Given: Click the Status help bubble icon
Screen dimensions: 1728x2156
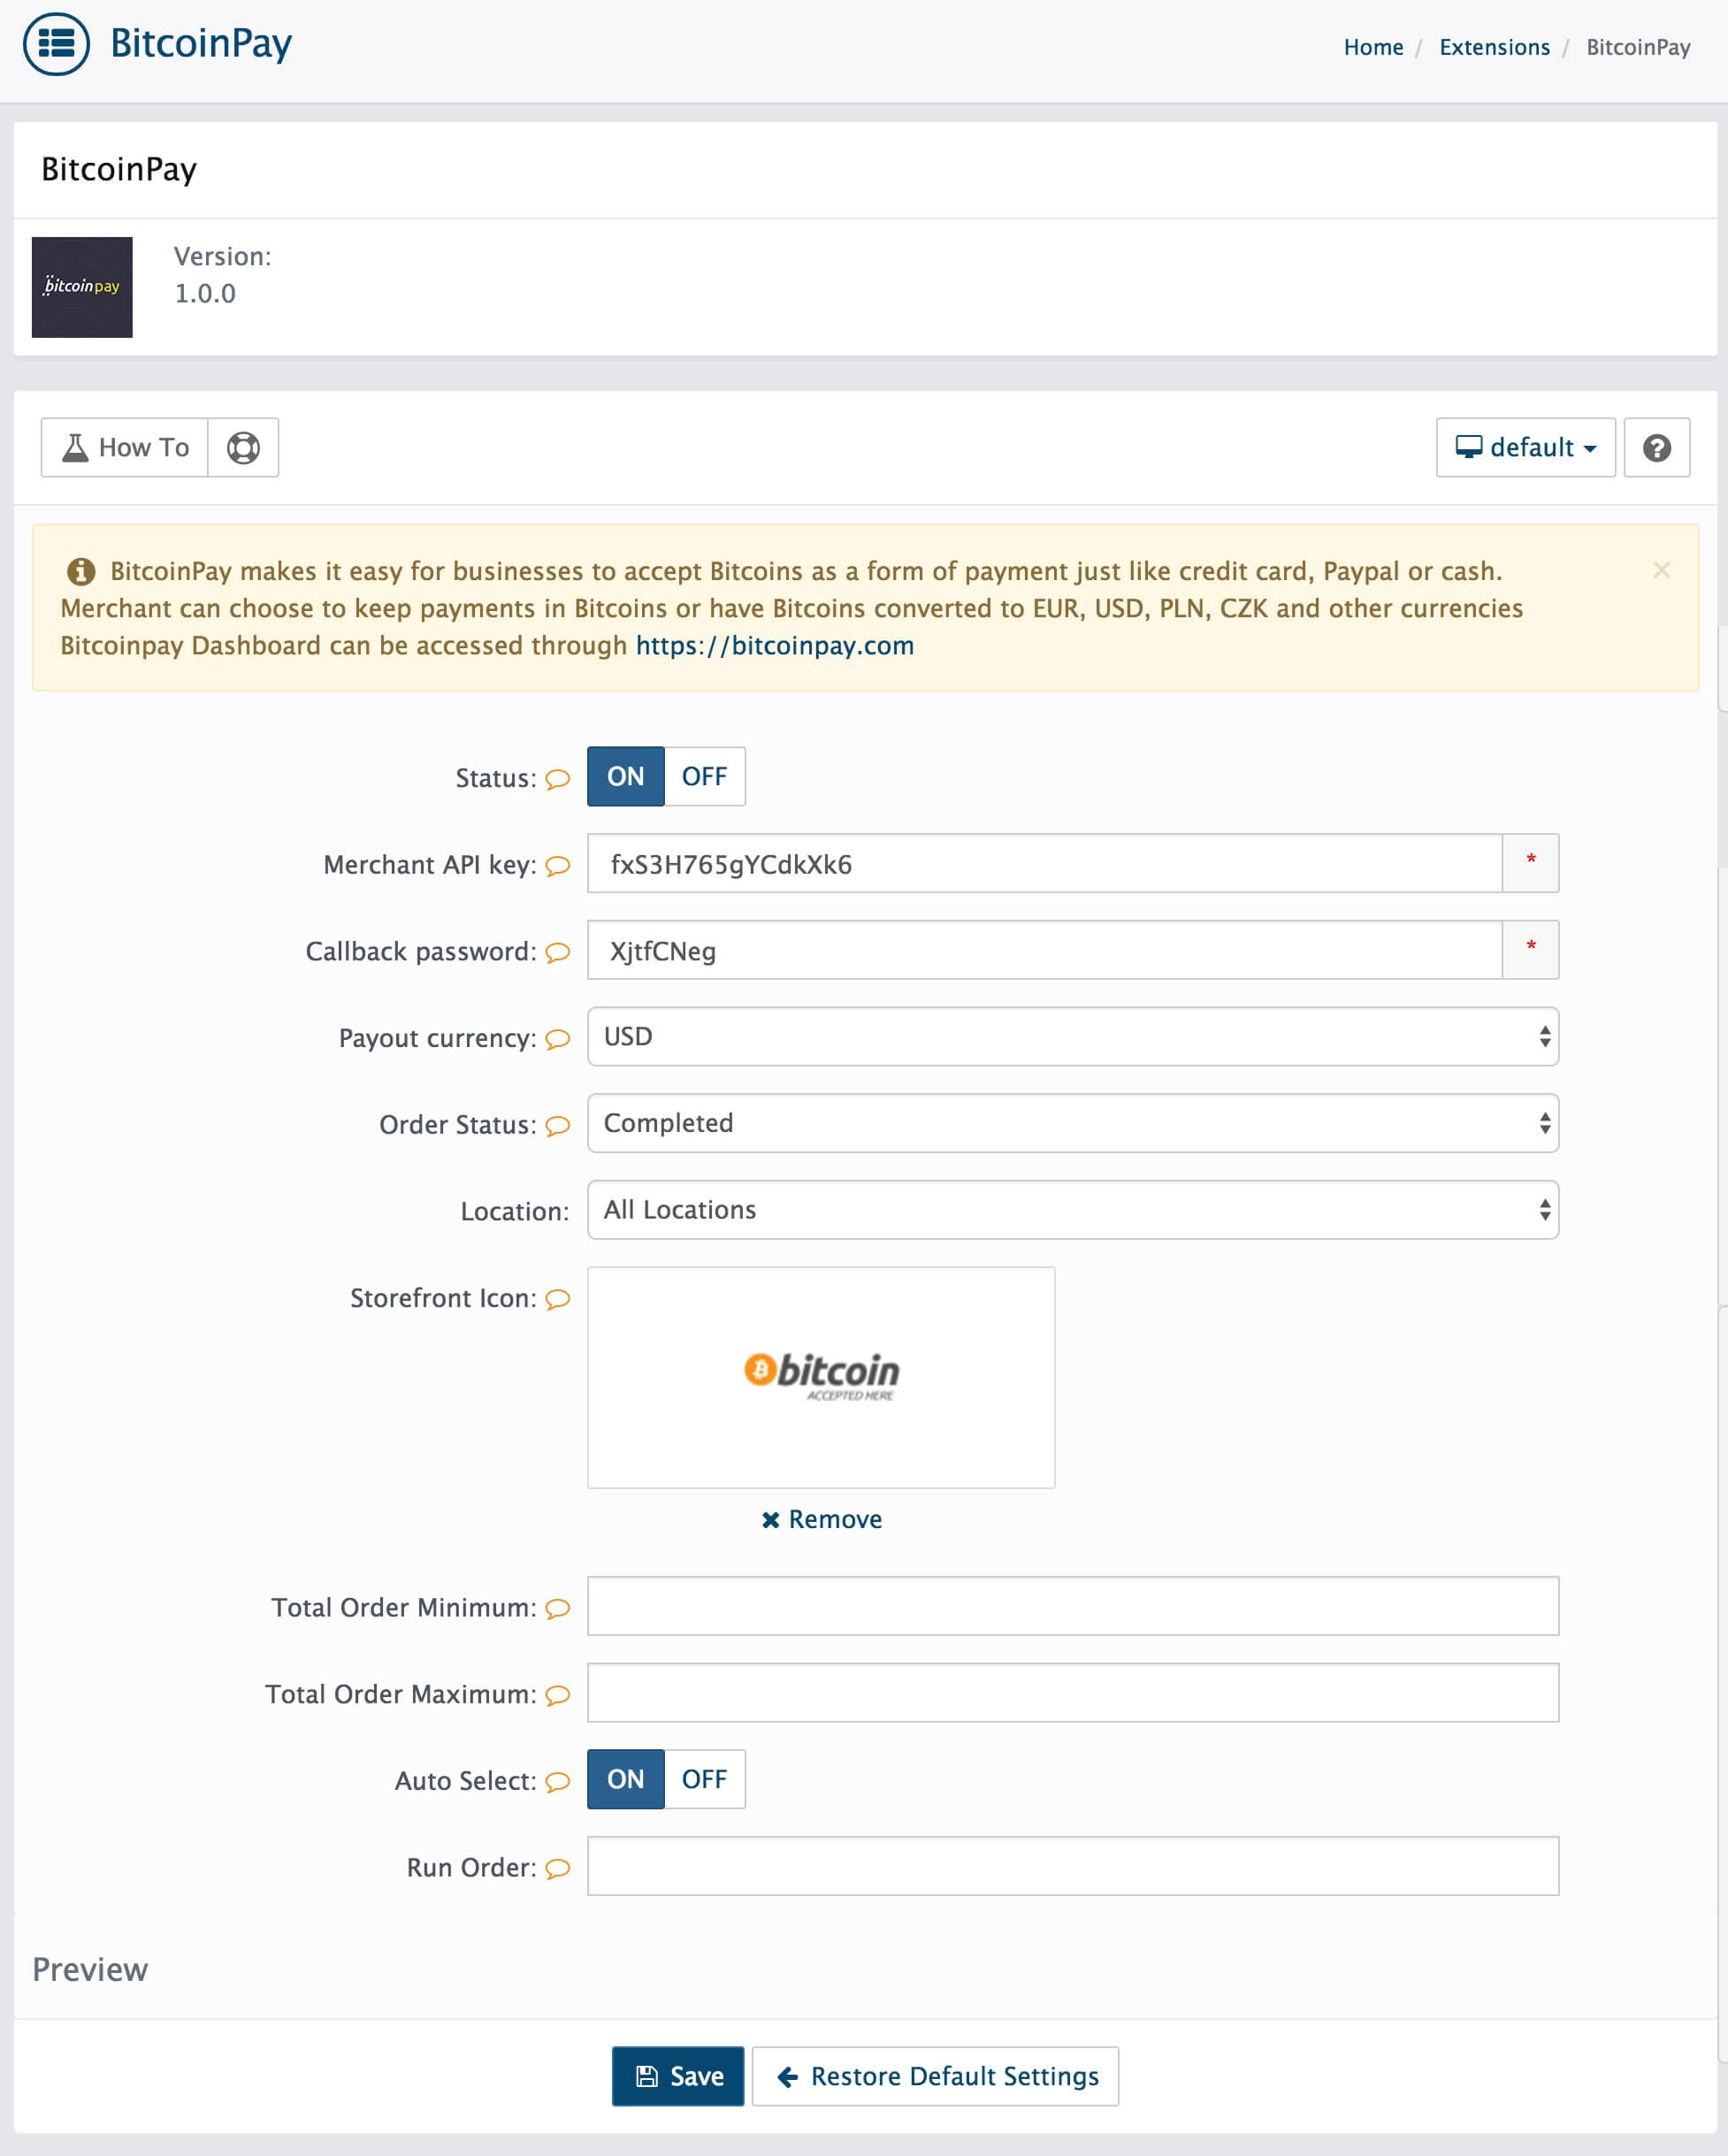Looking at the screenshot, I should coord(558,778).
